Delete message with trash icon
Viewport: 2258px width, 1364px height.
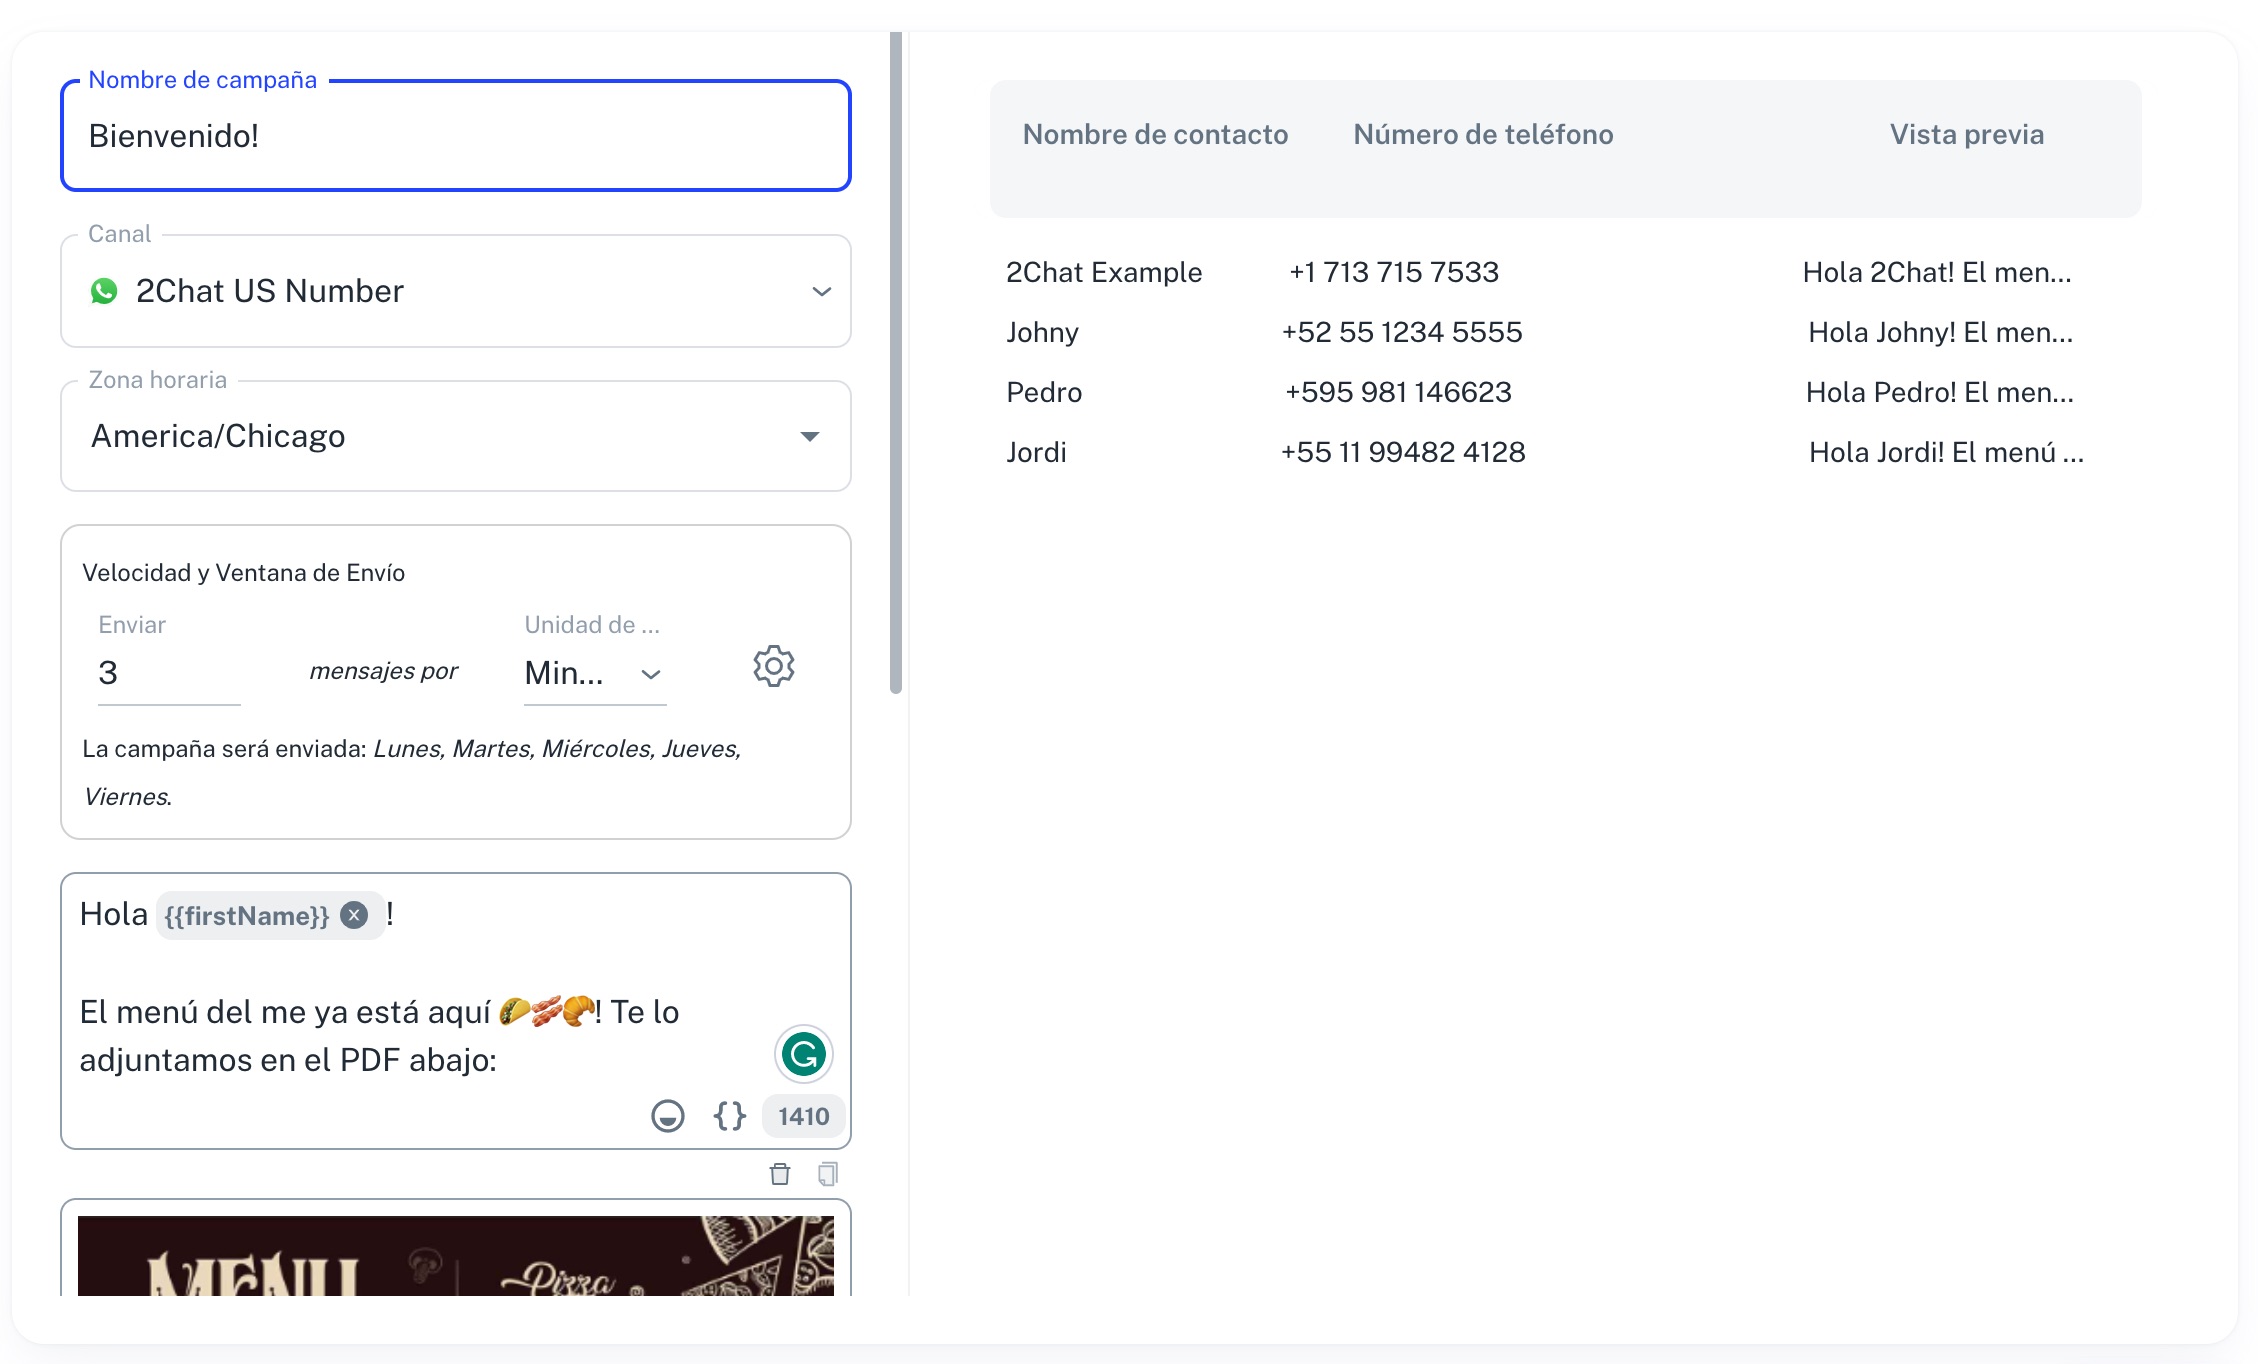780,1174
